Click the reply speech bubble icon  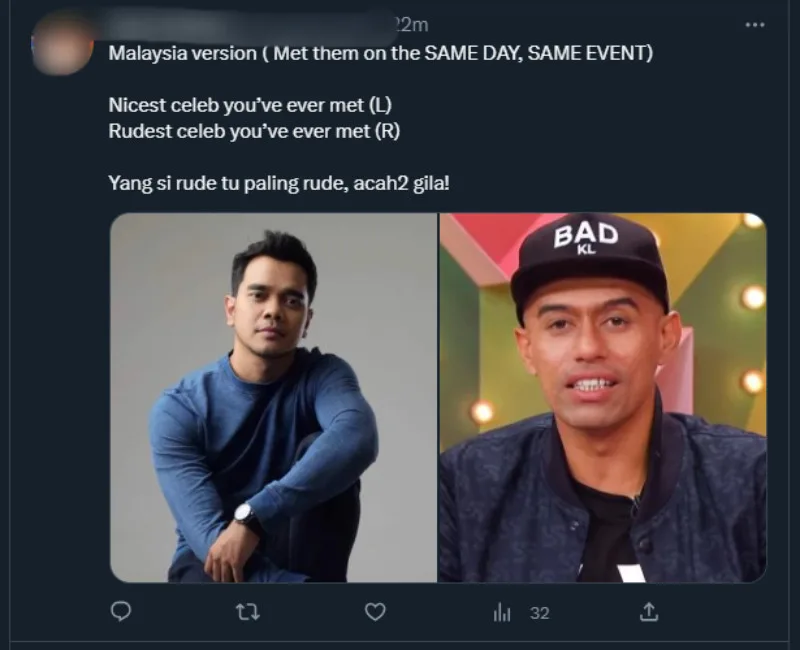(x=121, y=611)
